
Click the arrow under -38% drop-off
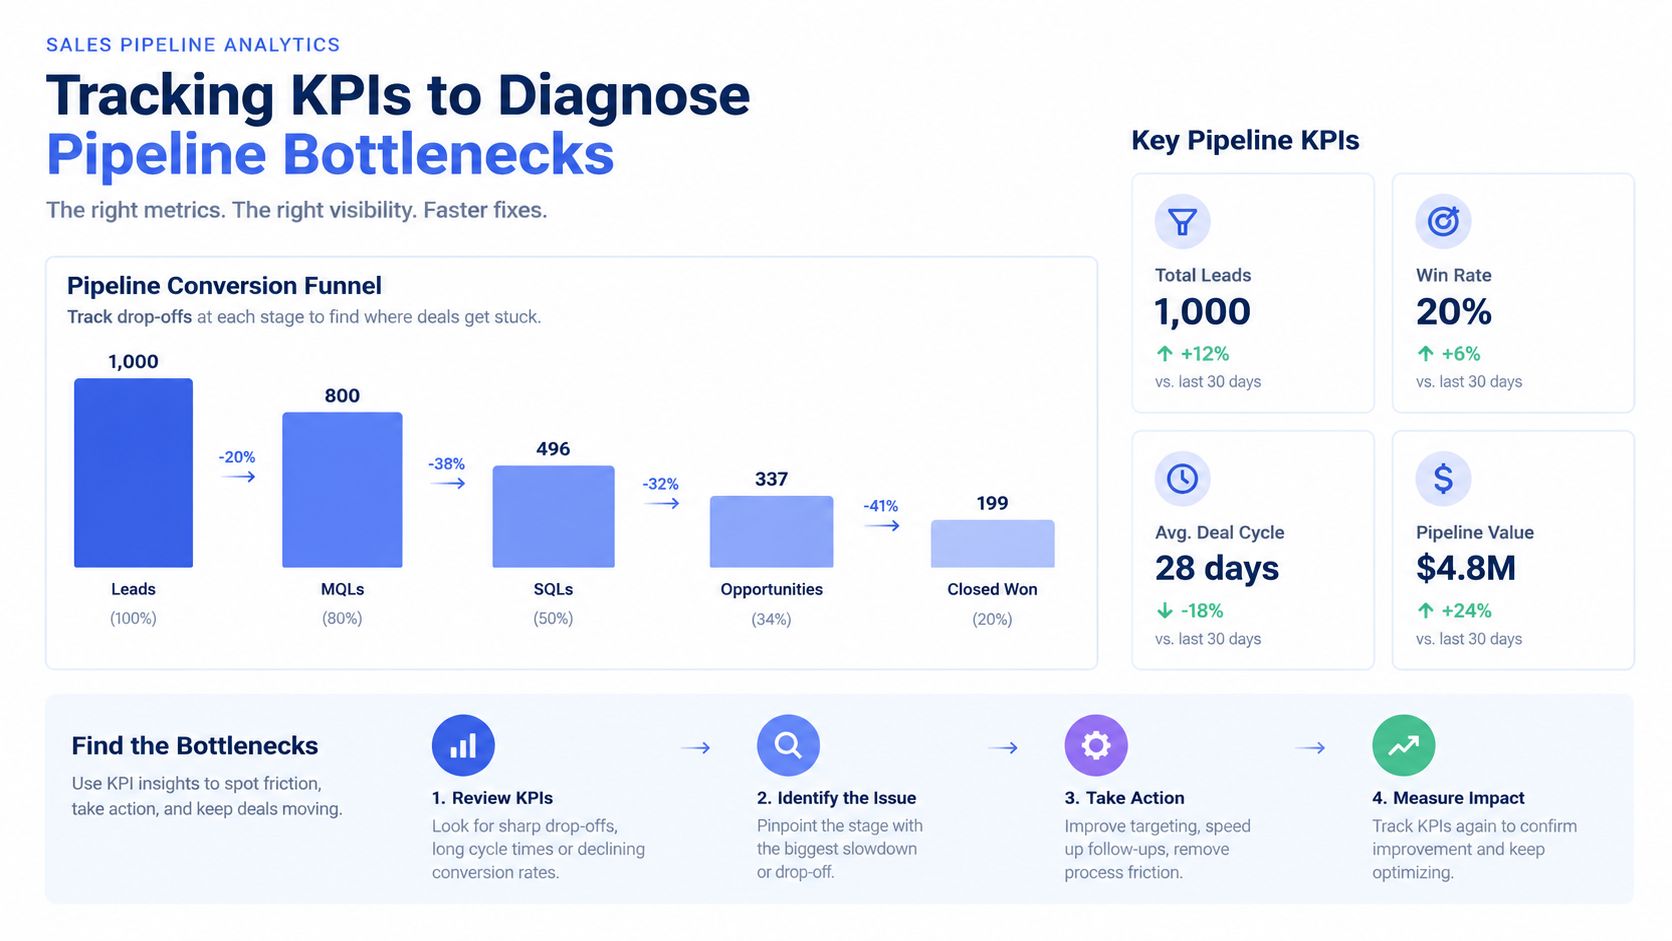click(x=448, y=484)
